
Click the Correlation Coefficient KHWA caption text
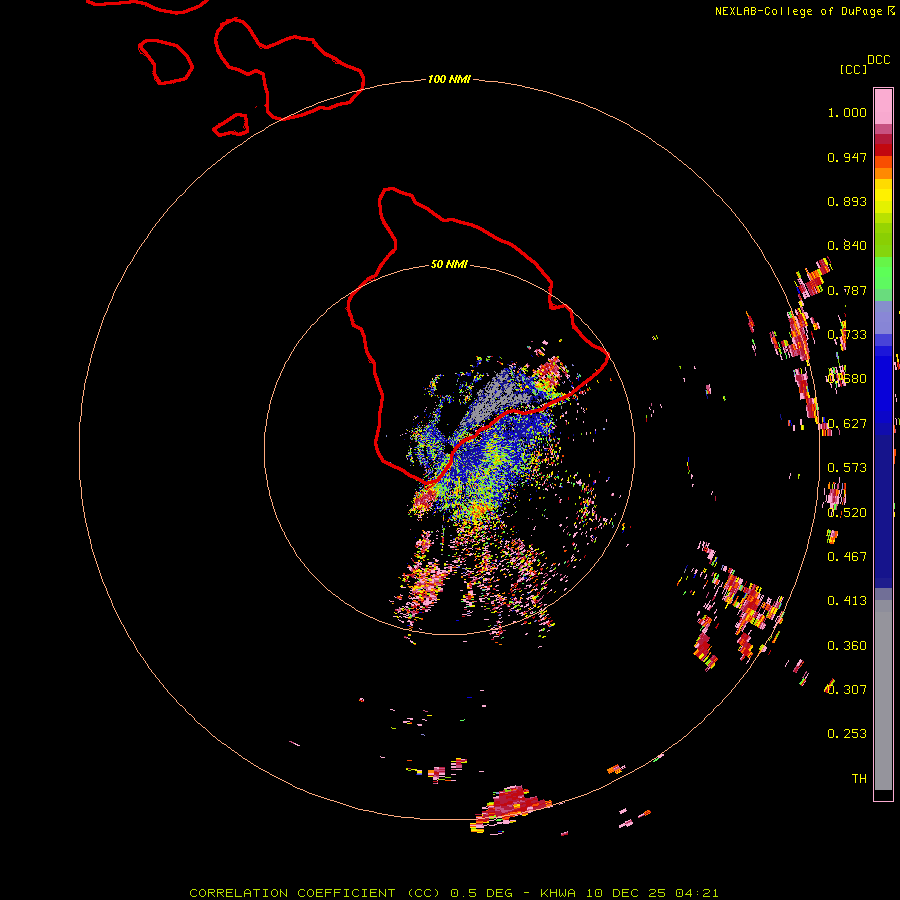point(454,893)
